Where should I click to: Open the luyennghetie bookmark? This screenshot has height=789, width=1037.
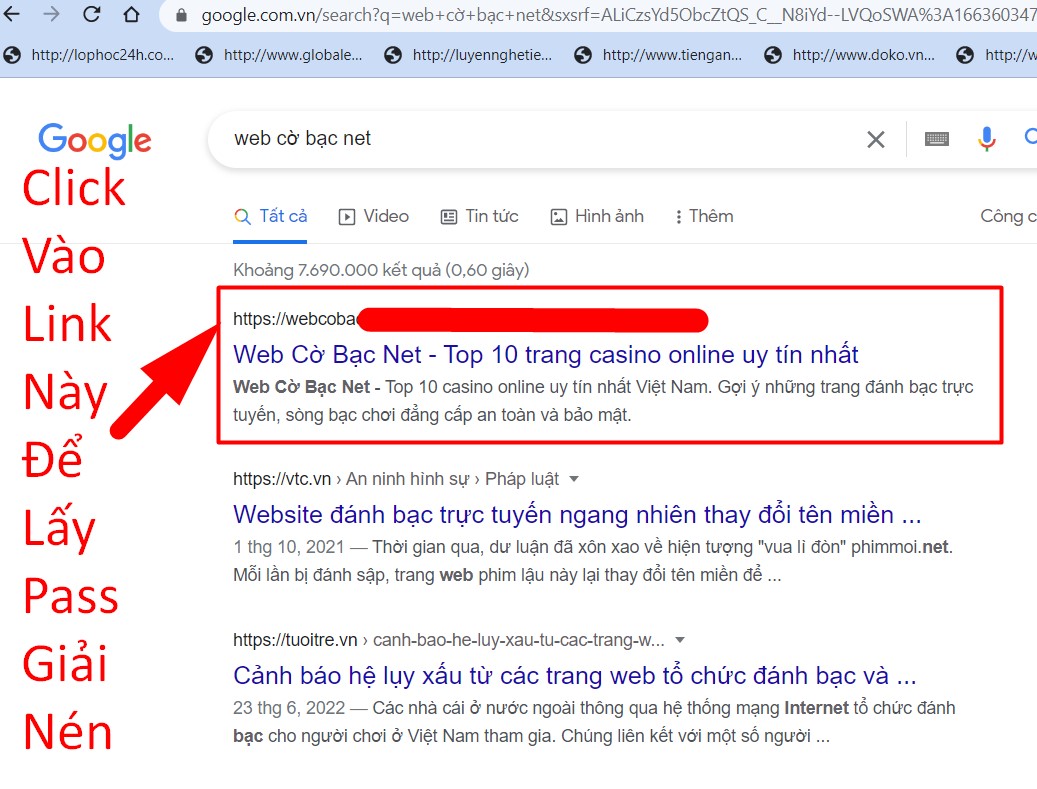pos(468,55)
